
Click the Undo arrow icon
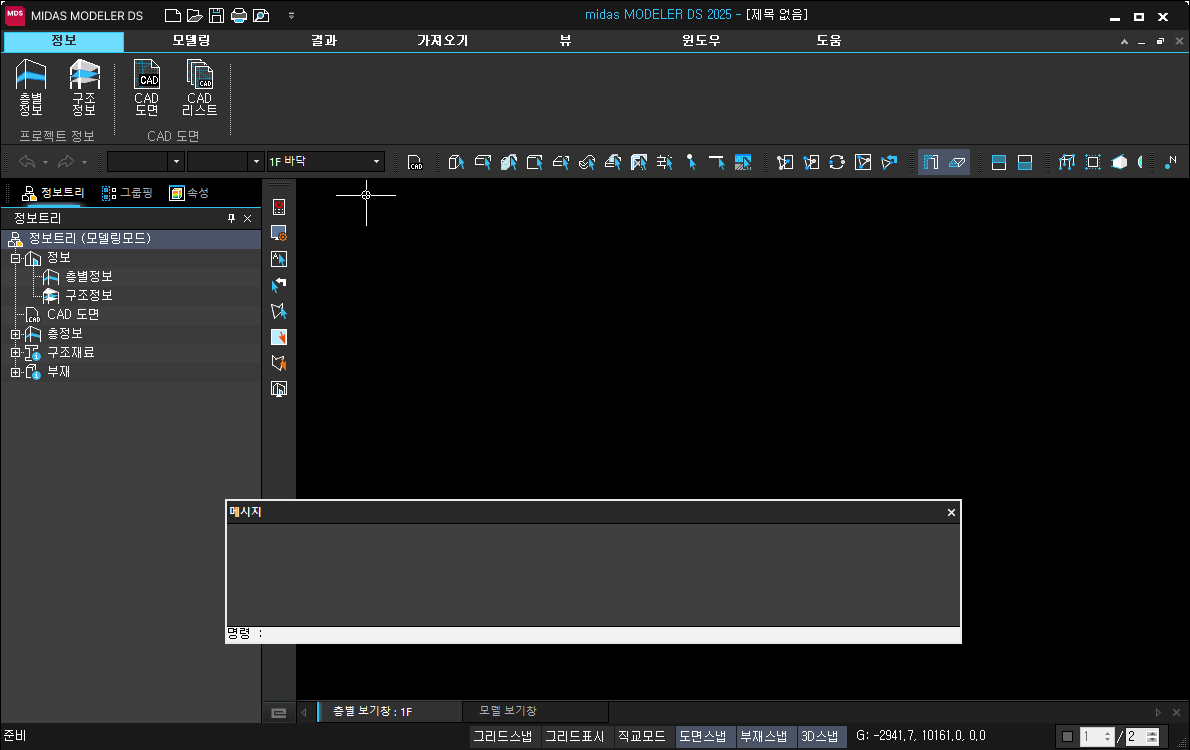tap(27, 162)
